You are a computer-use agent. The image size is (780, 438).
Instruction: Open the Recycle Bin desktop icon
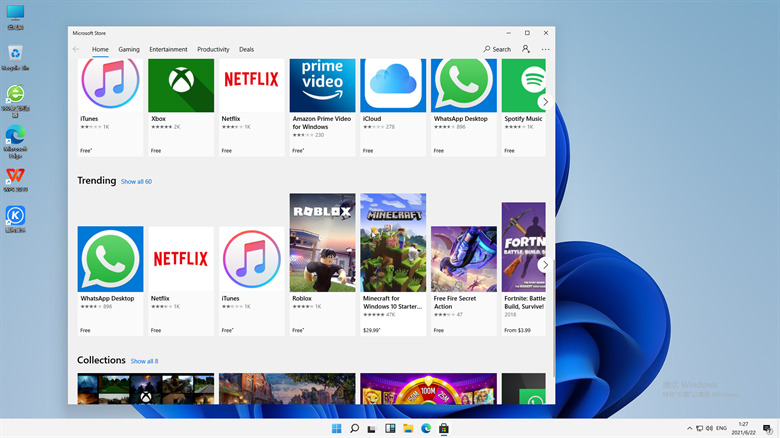[x=15, y=58]
